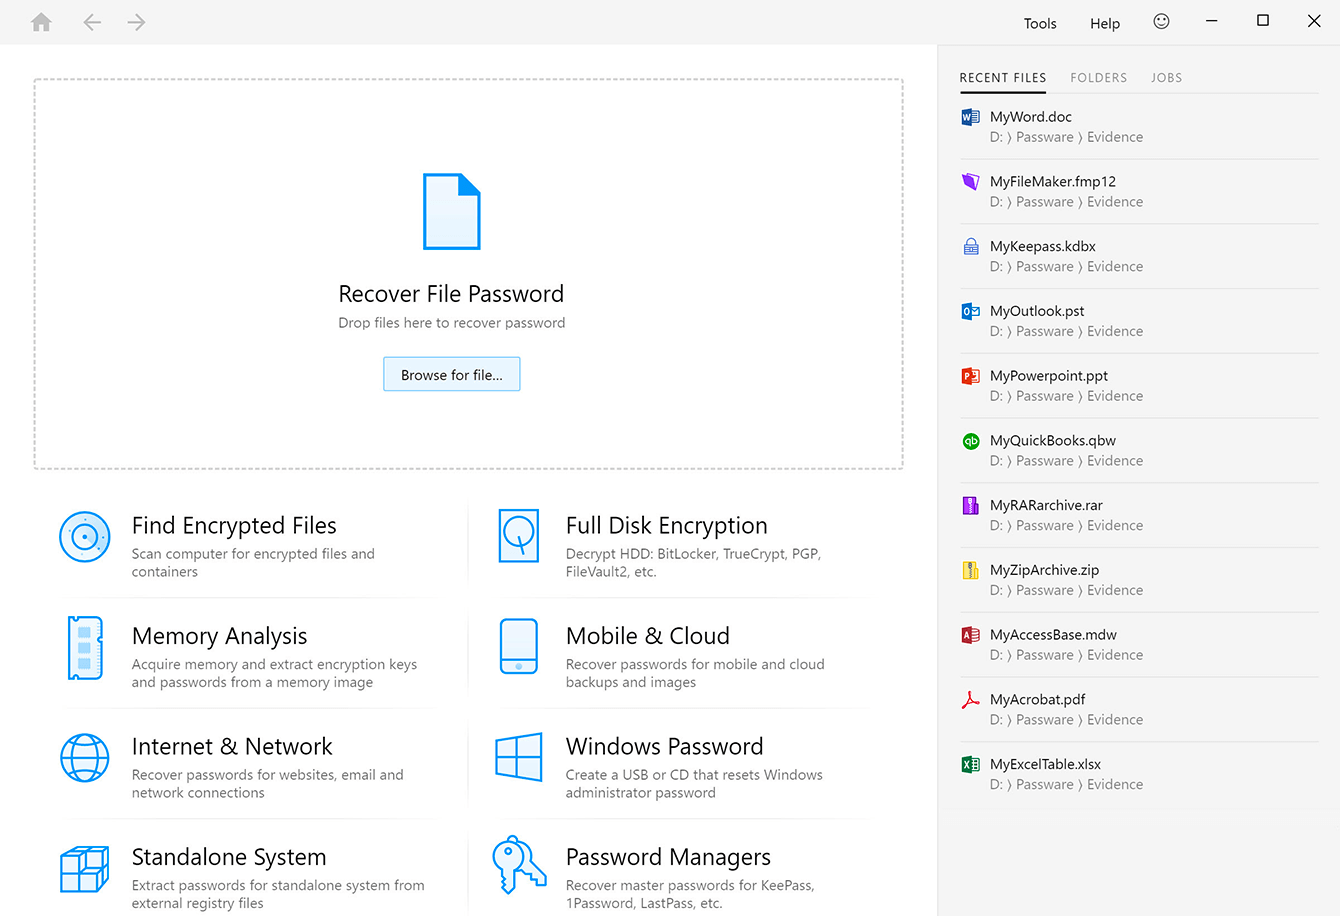Click the Password Managers keys icon
1340x916 pixels.
(519, 865)
